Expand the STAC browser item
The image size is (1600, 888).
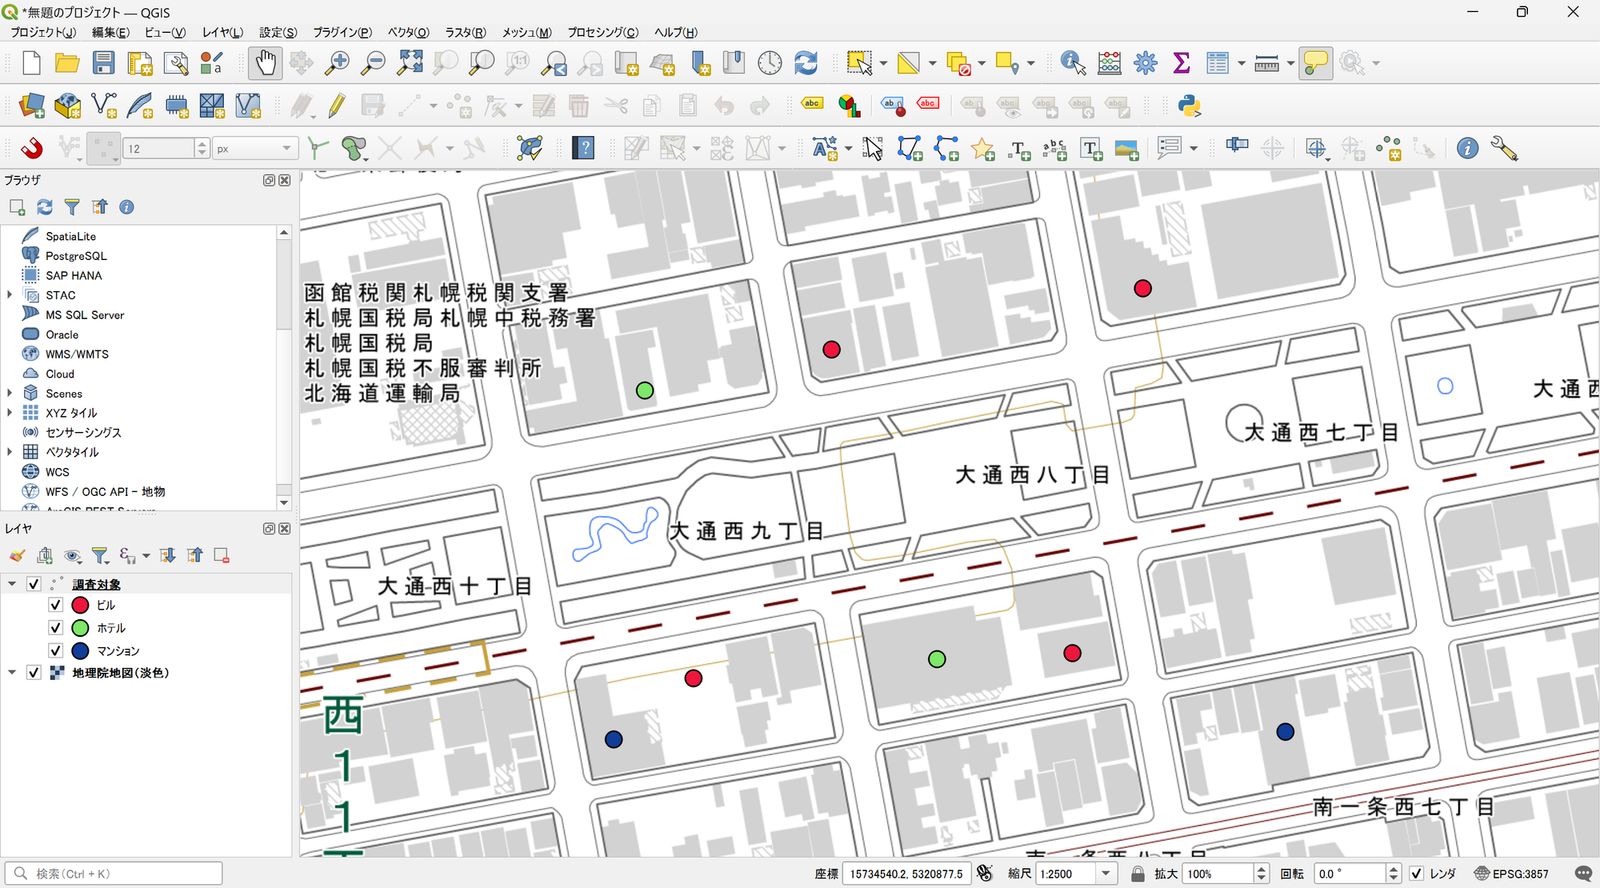(x=10, y=295)
